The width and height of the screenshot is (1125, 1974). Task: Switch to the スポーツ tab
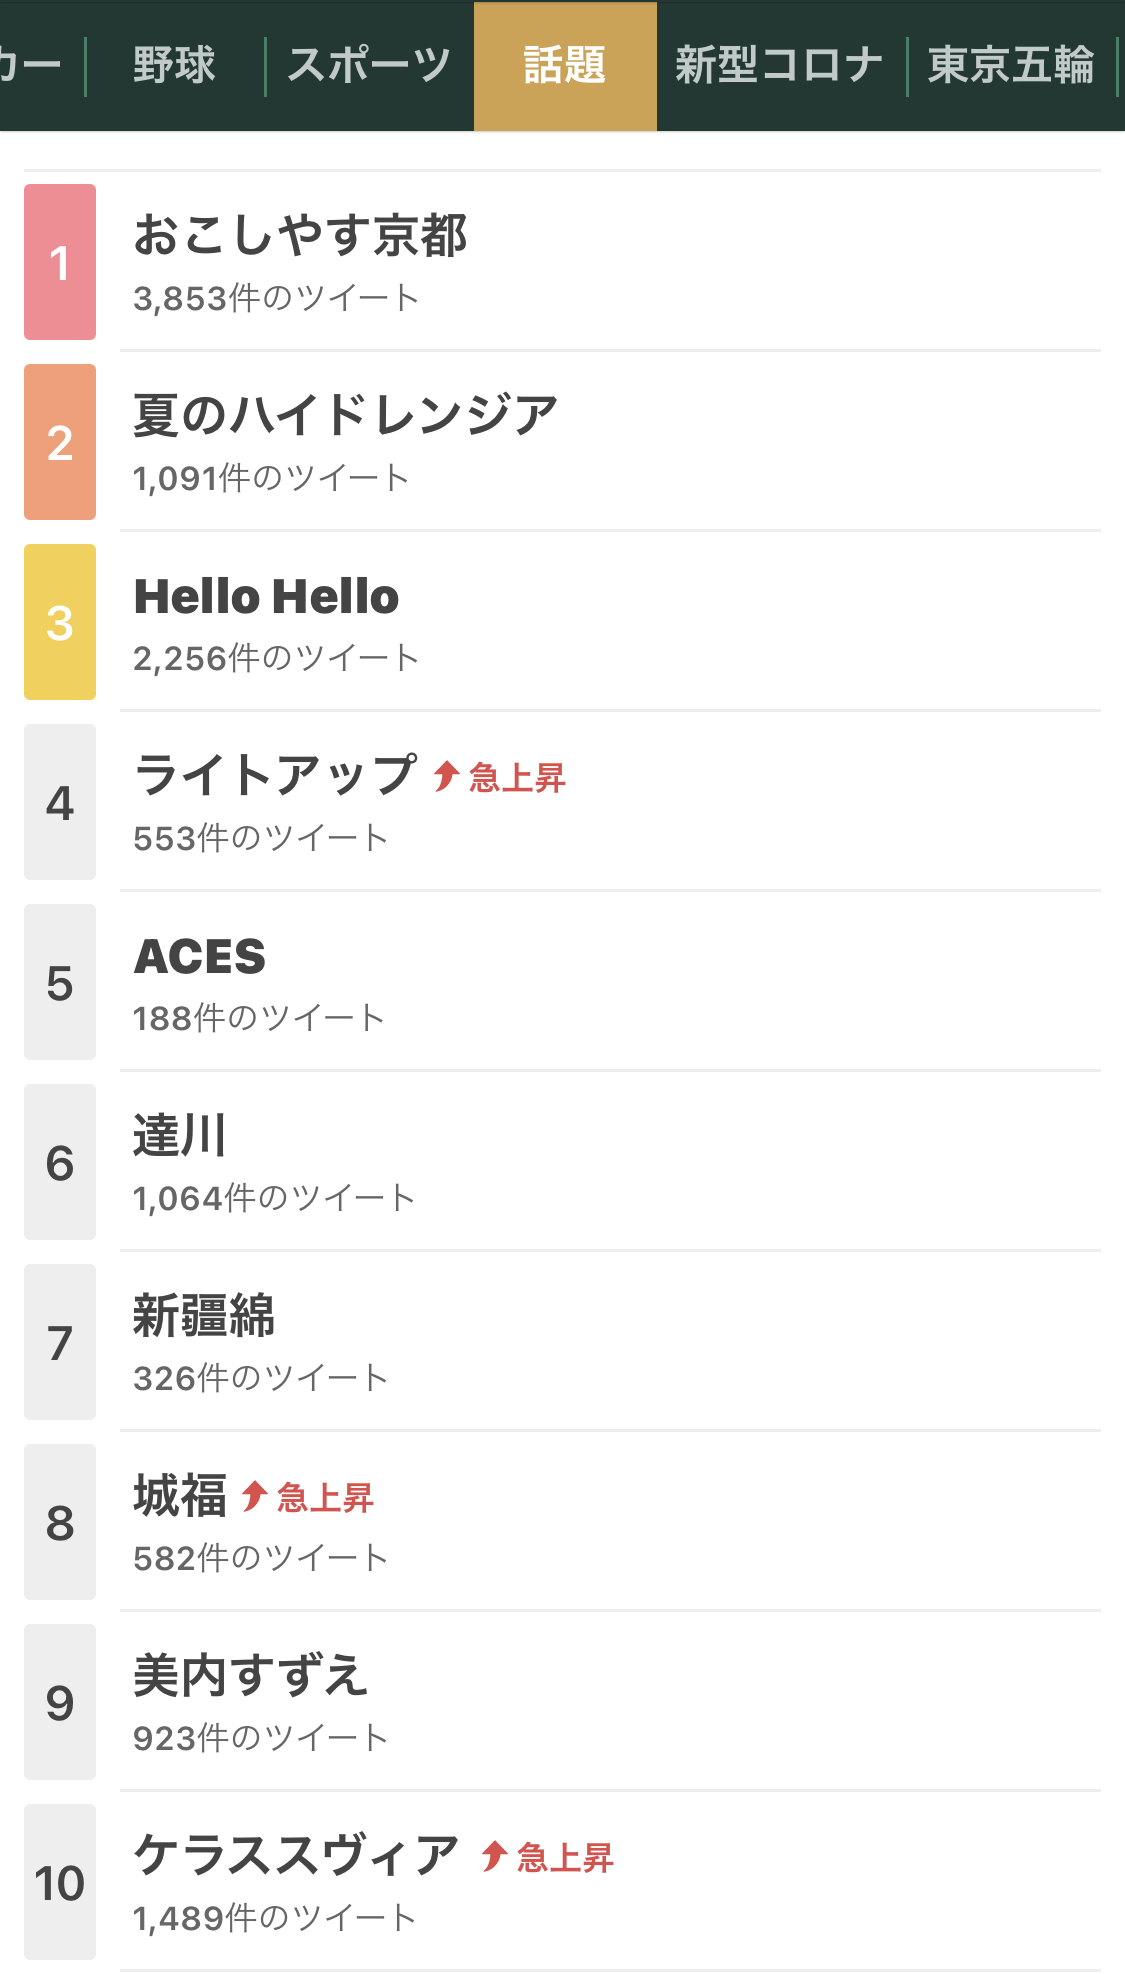click(x=369, y=66)
